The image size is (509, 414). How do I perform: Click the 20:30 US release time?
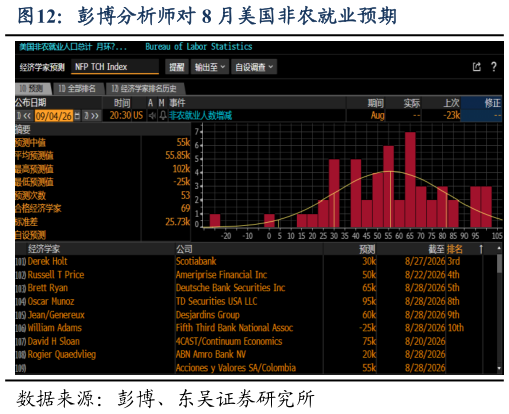coord(126,116)
